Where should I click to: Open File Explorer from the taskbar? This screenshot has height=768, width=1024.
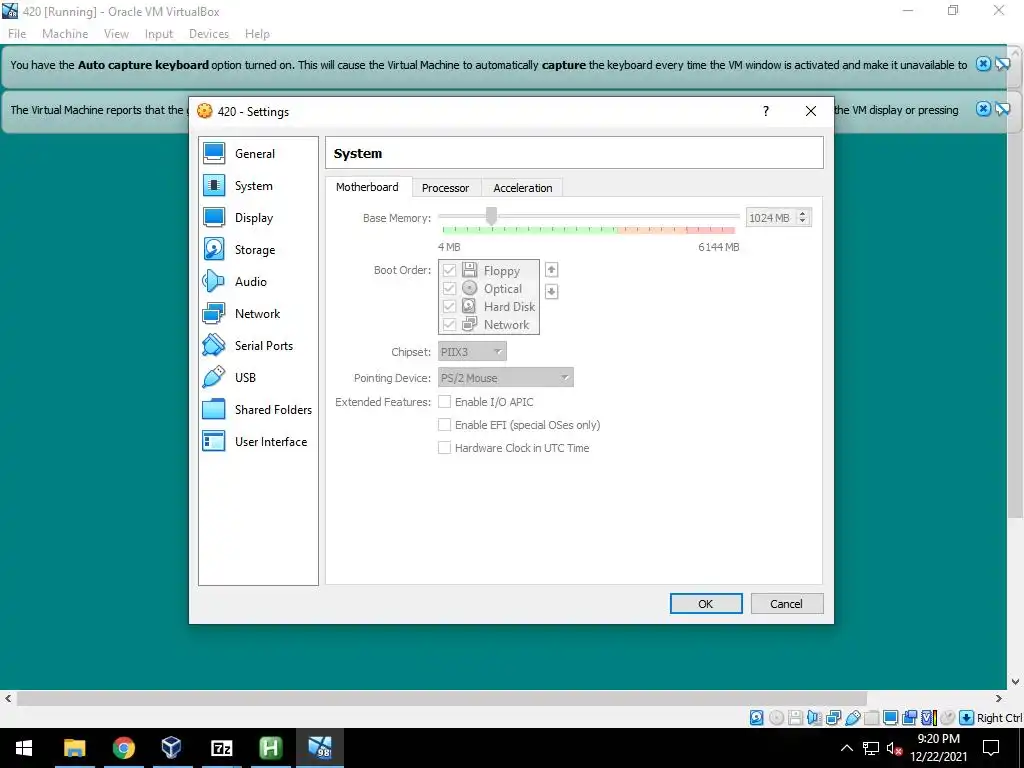(74, 748)
